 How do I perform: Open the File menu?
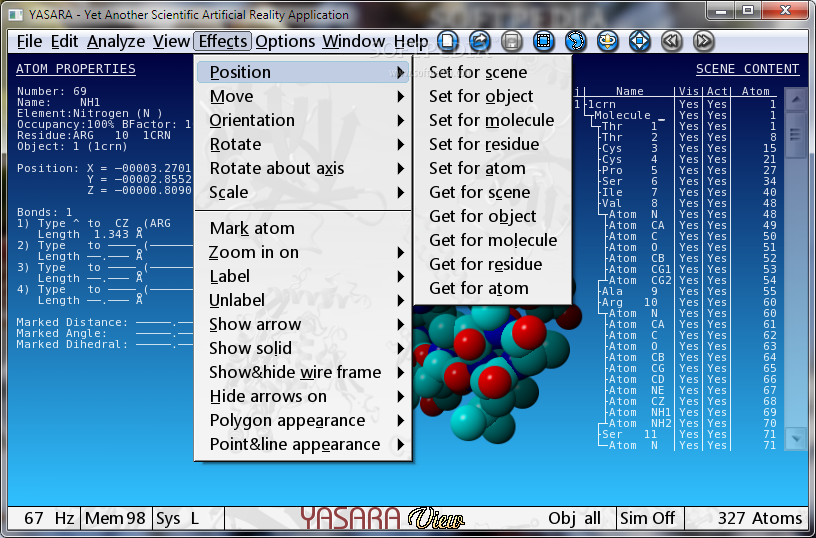(x=29, y=41)
